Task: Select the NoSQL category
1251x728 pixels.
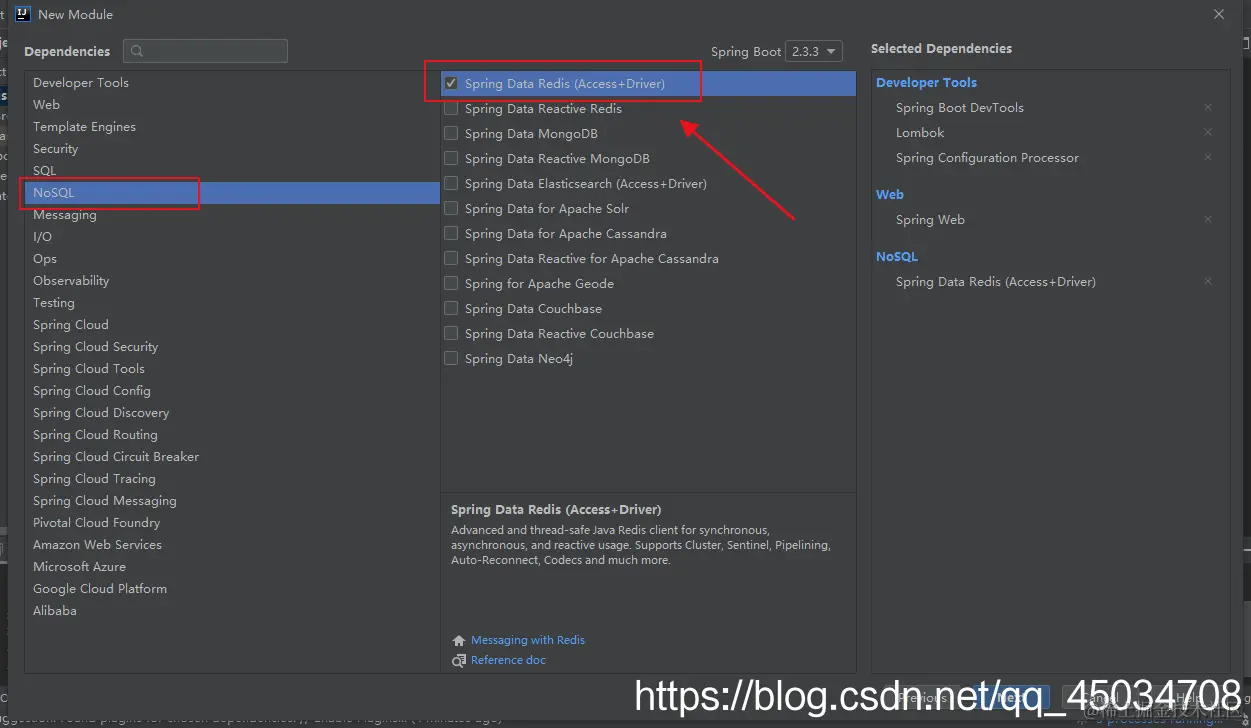Action: 232,192
